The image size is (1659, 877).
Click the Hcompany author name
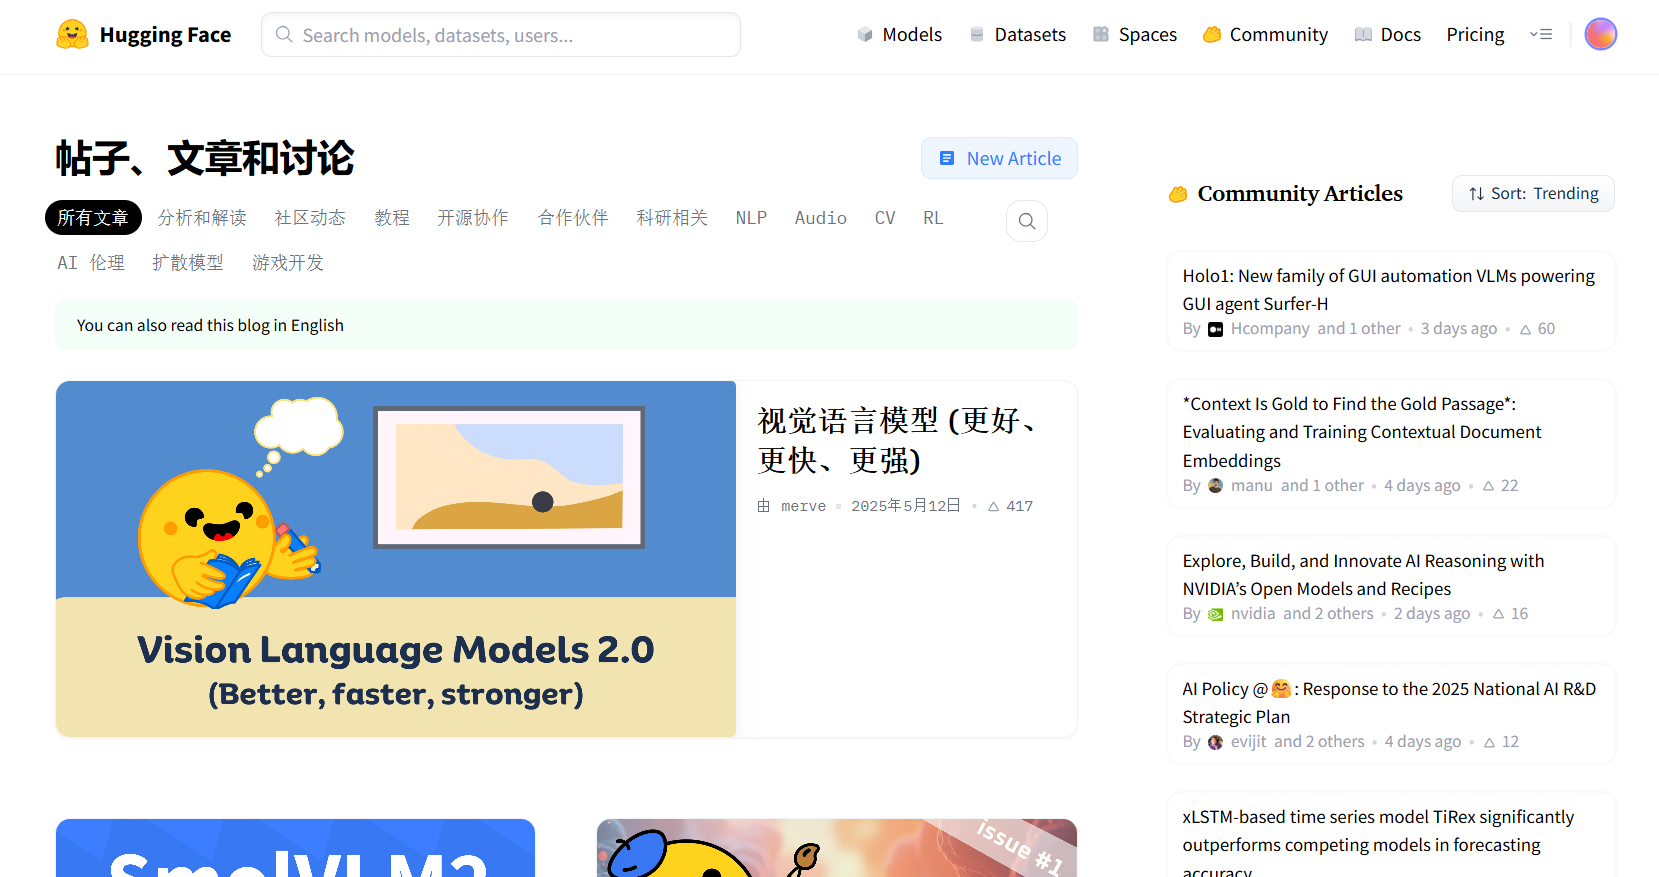pyautogui.click(x=1270, y=329)
